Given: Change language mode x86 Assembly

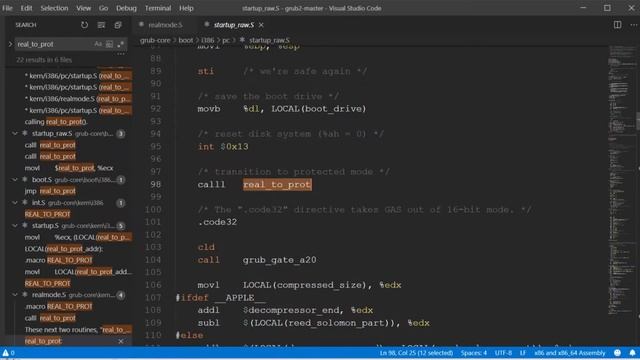Looking at the screenshot, I should [570, 353].
